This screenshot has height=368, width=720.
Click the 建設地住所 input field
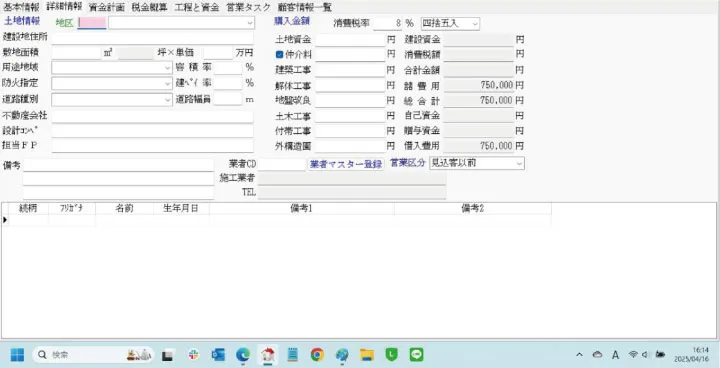152,38
